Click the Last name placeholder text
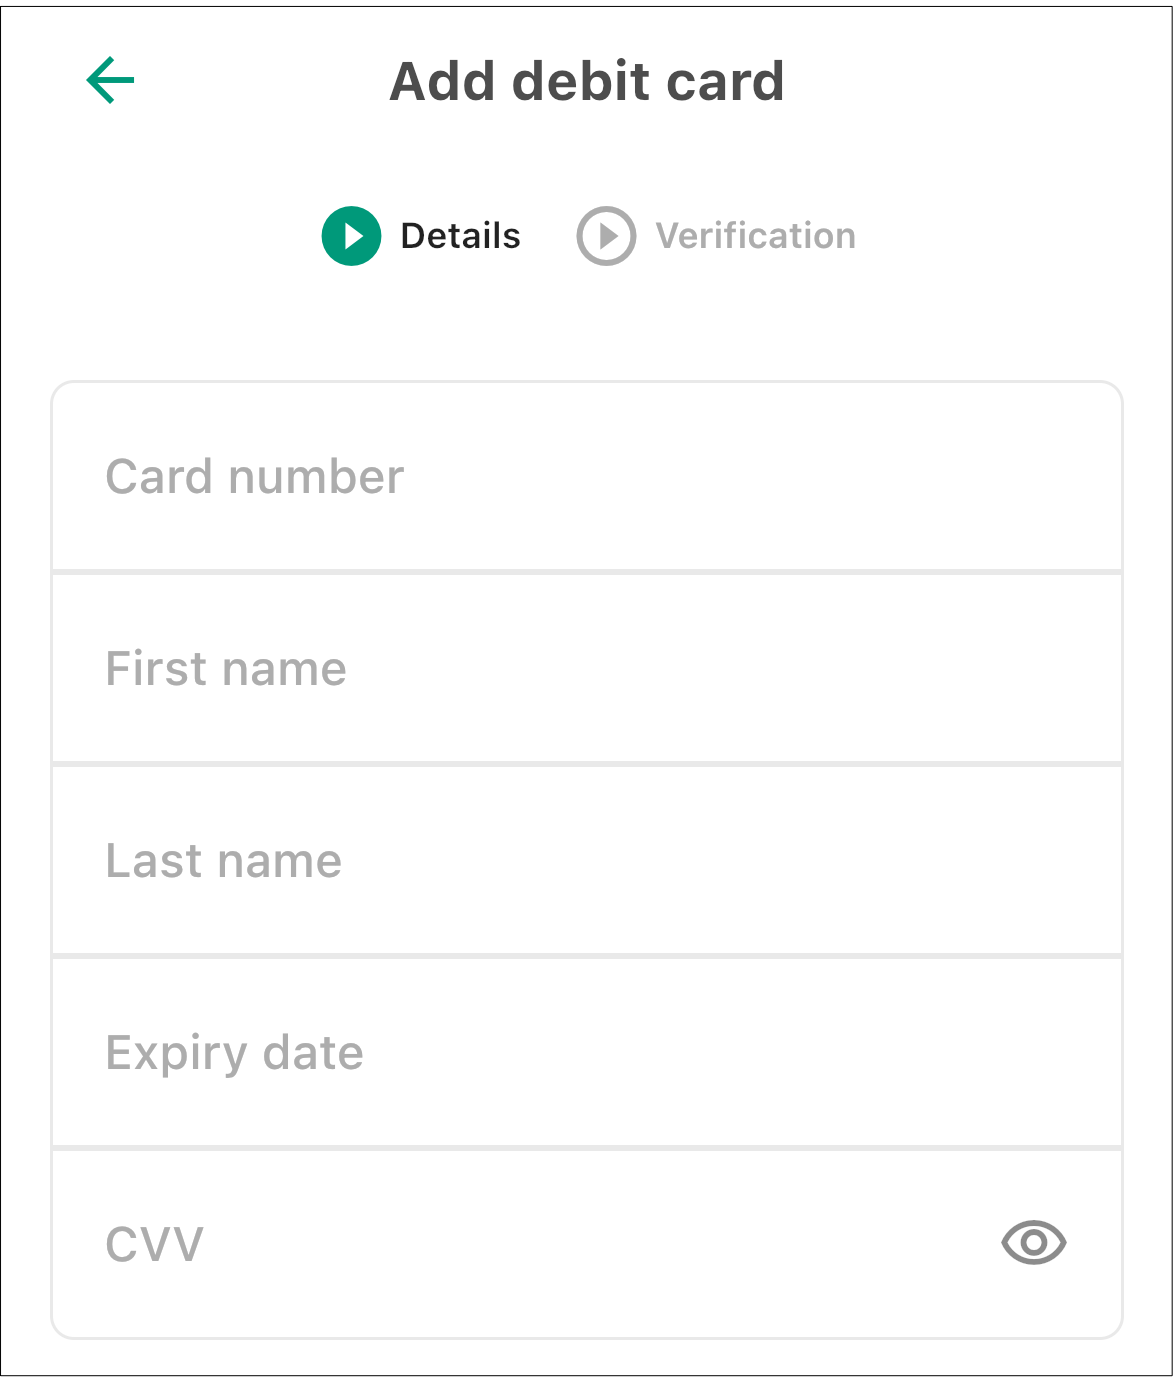Image resolution: width=1173 pixels, height=1377 pixels. [224, 861]
